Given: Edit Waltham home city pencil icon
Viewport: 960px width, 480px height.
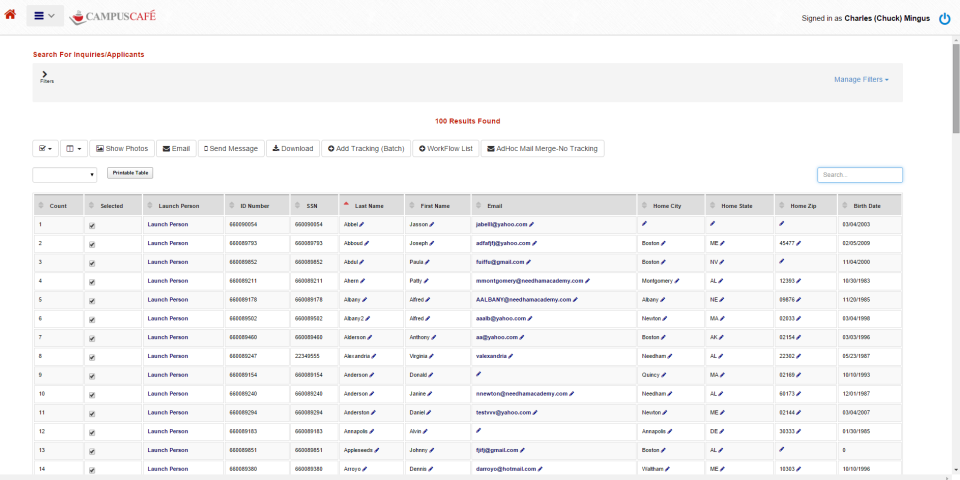Looking at the screenshot, I should tap(666, 469).
